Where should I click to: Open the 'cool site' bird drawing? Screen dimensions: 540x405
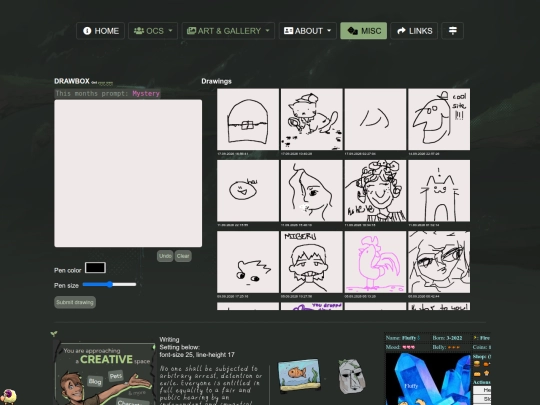tap(439, 119)
